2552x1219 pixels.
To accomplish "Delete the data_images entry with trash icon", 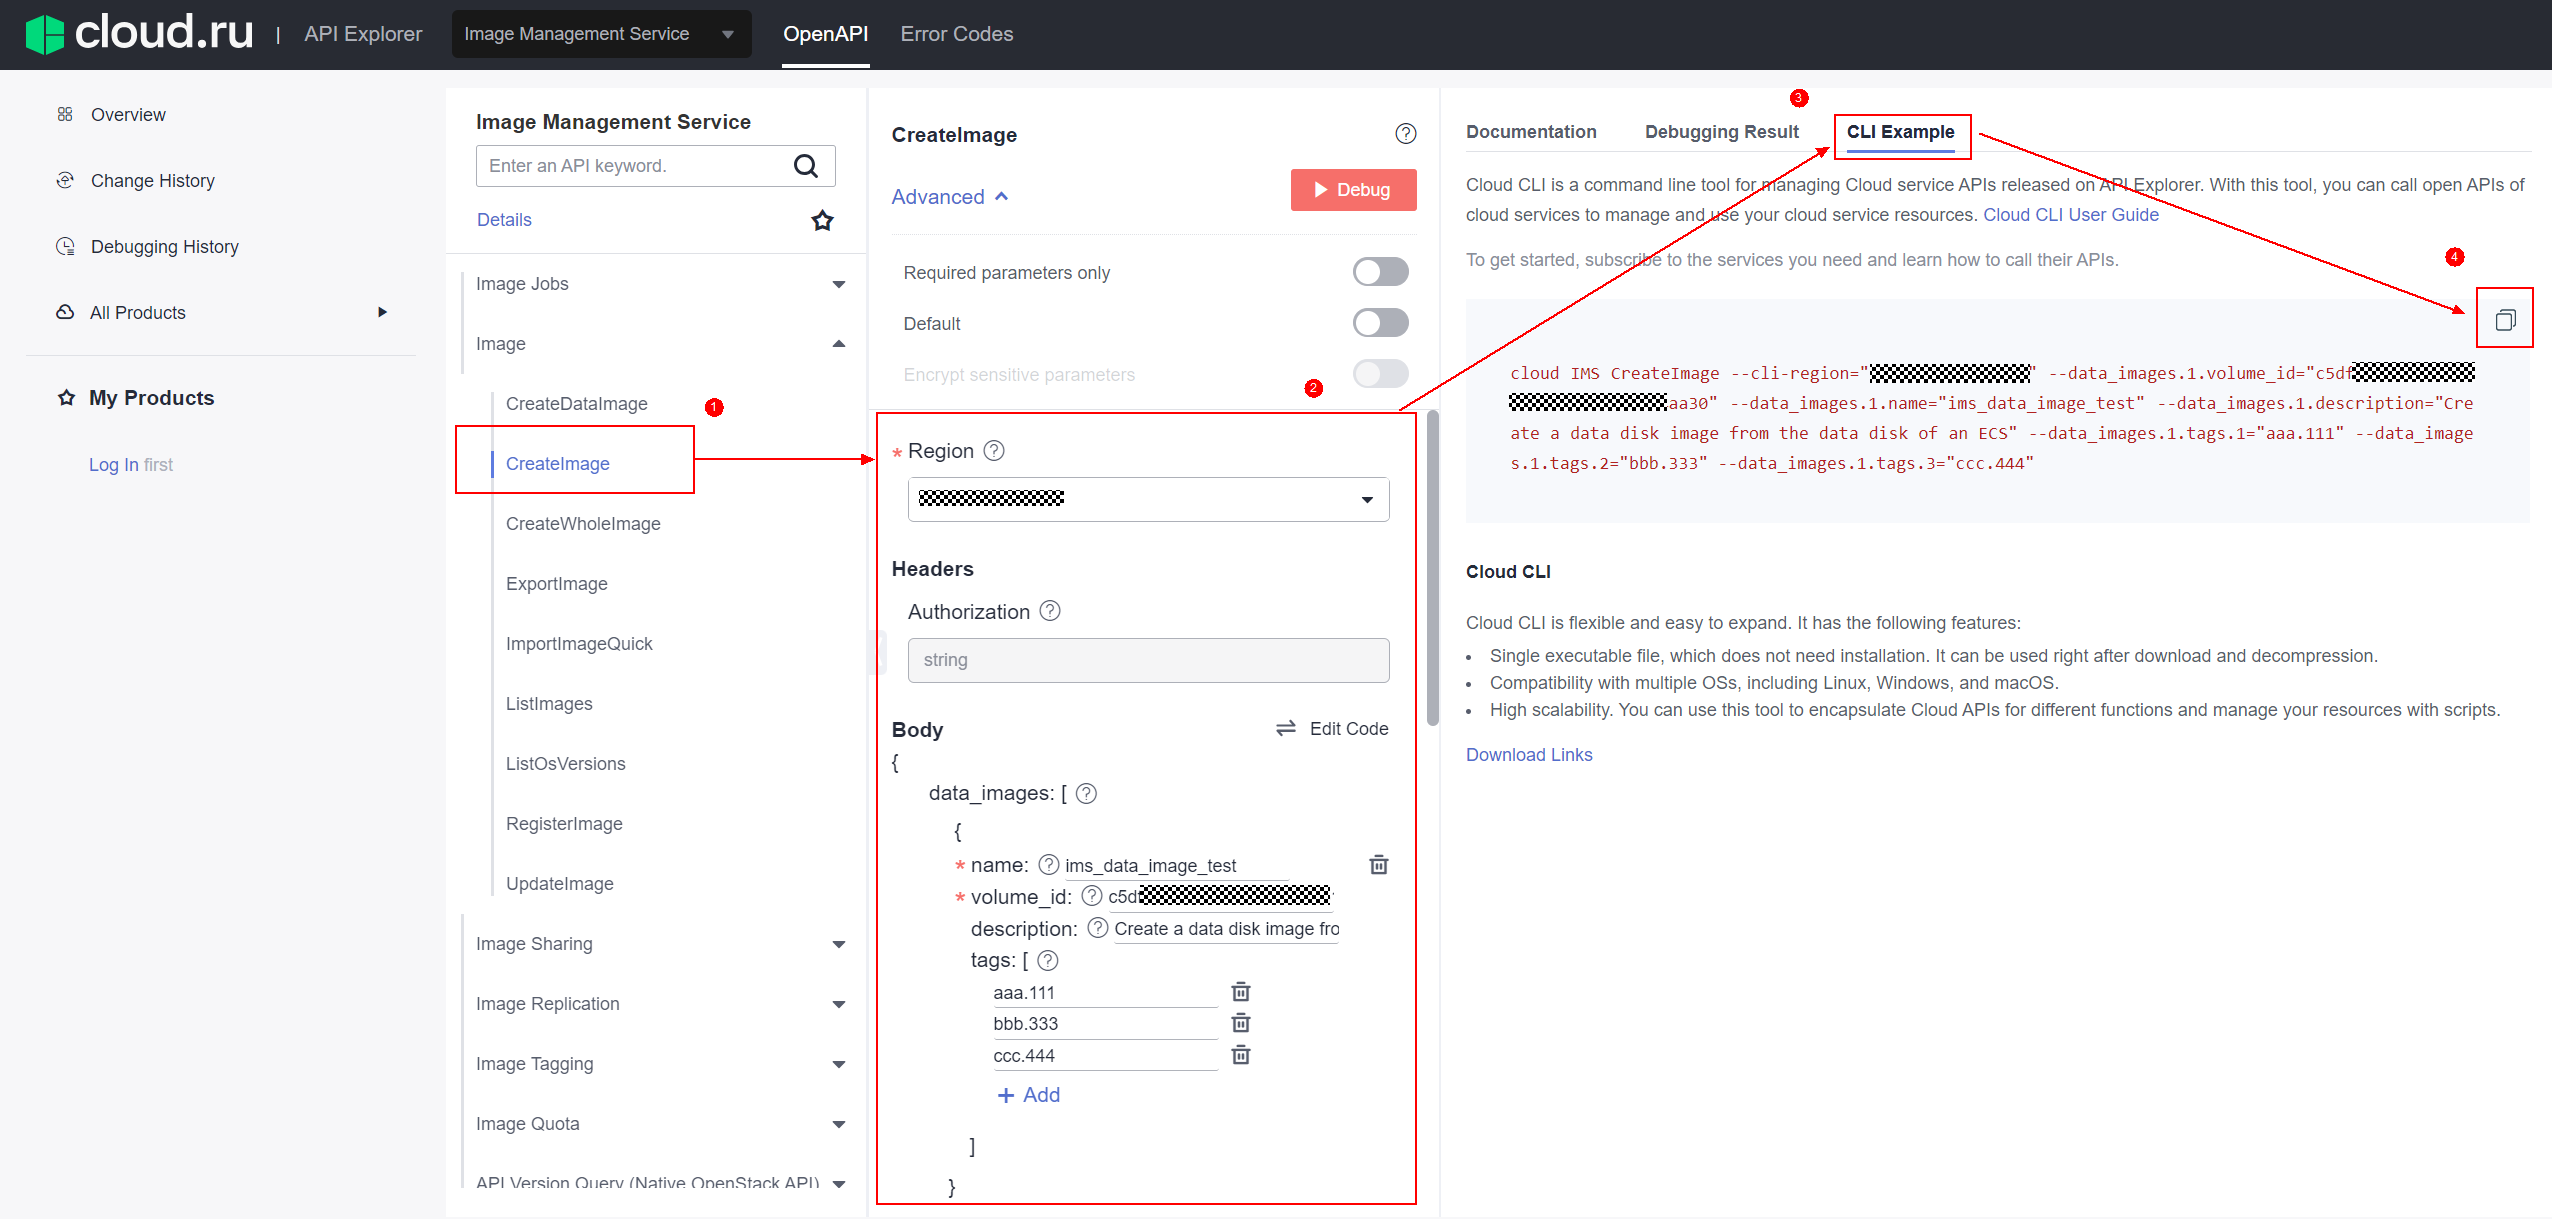I will click(1378, 865).
